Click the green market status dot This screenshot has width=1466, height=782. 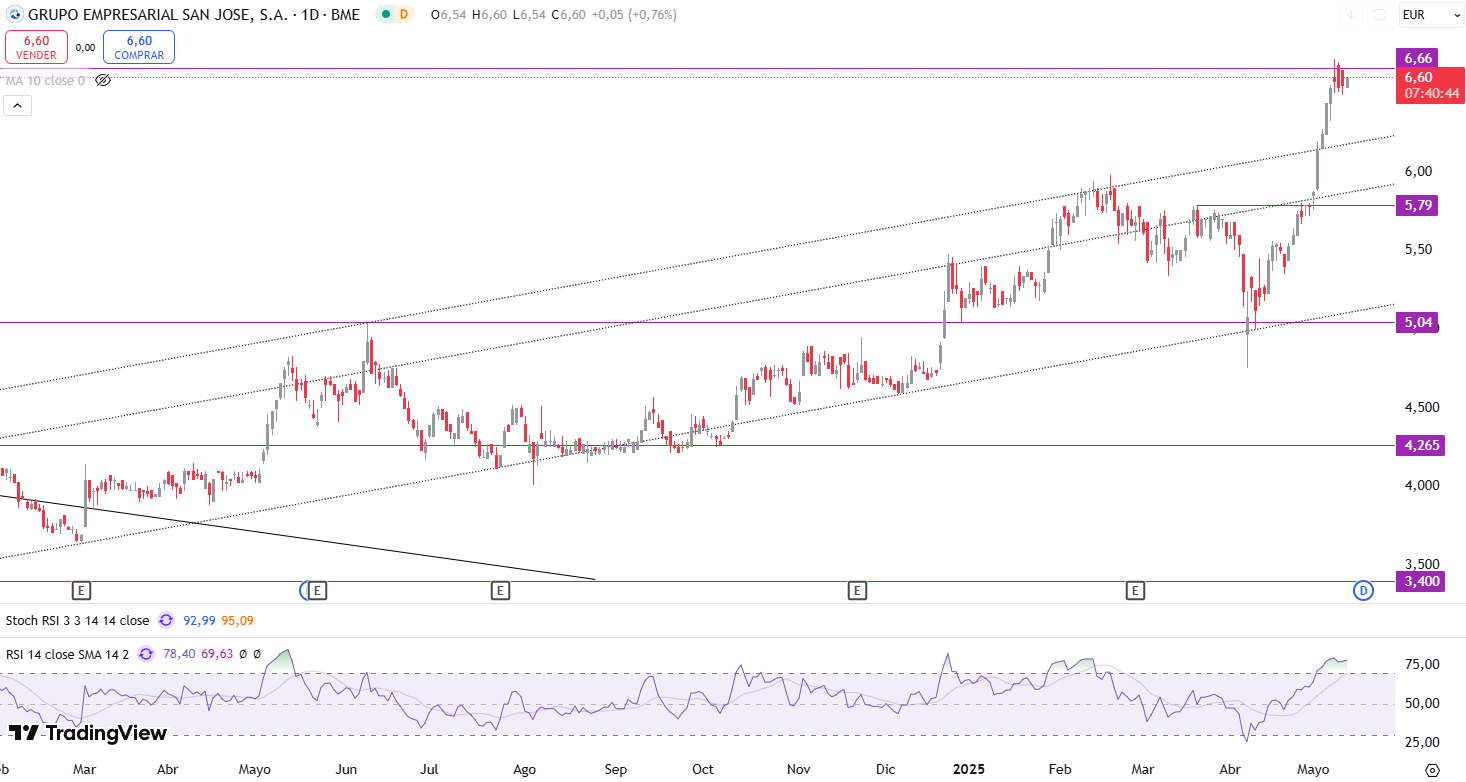point(386,15)
